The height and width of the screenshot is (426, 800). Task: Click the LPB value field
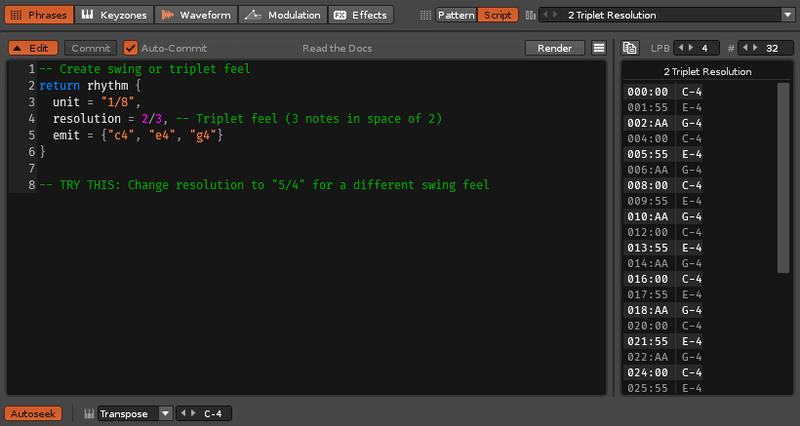pyautogui.click(x=704, y=48)
